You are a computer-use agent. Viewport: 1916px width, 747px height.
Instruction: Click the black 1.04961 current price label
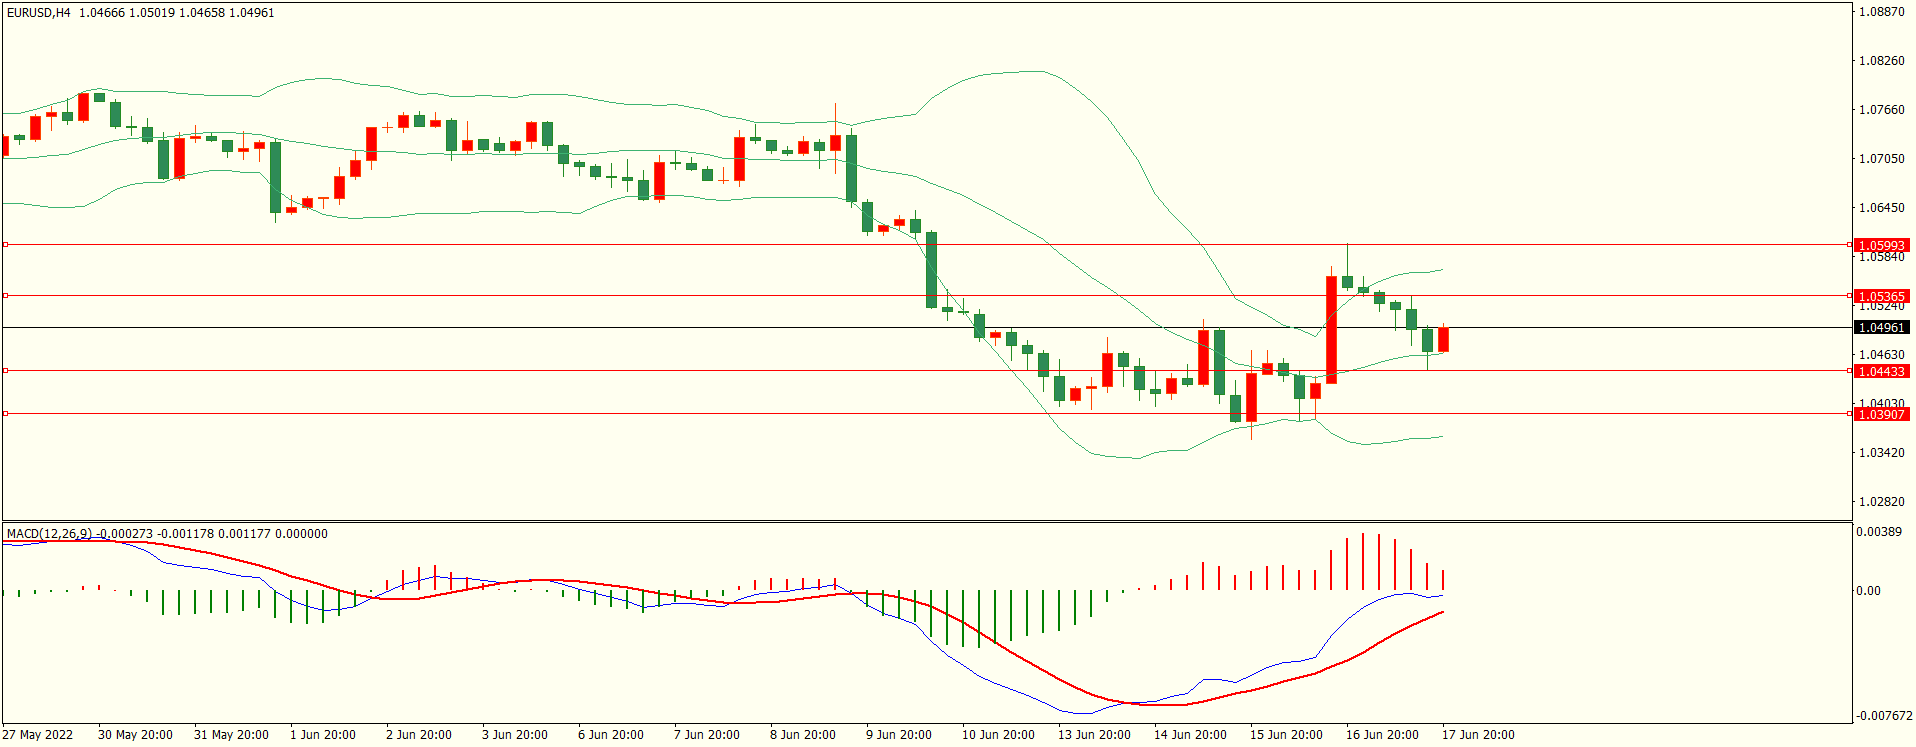(1881, 328)
